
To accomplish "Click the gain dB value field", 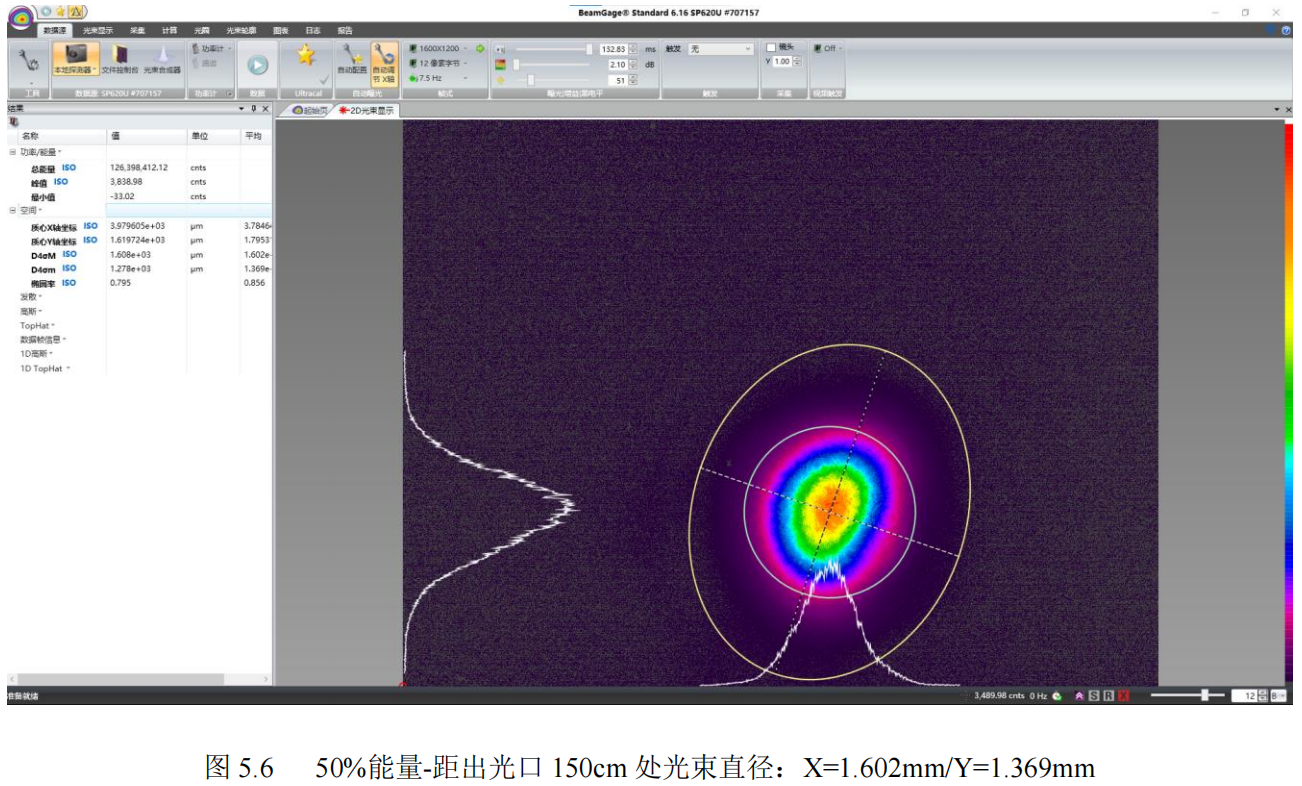I will tap(617, 64).
